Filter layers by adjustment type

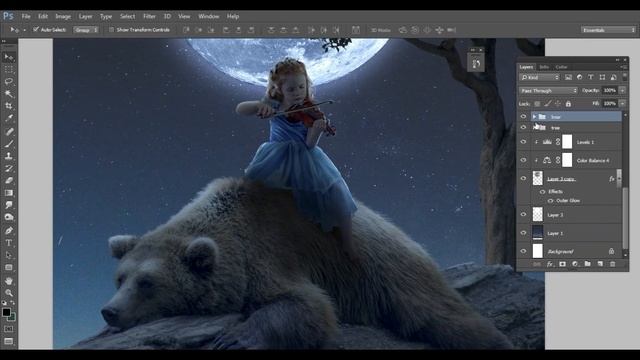coord(580,77)
